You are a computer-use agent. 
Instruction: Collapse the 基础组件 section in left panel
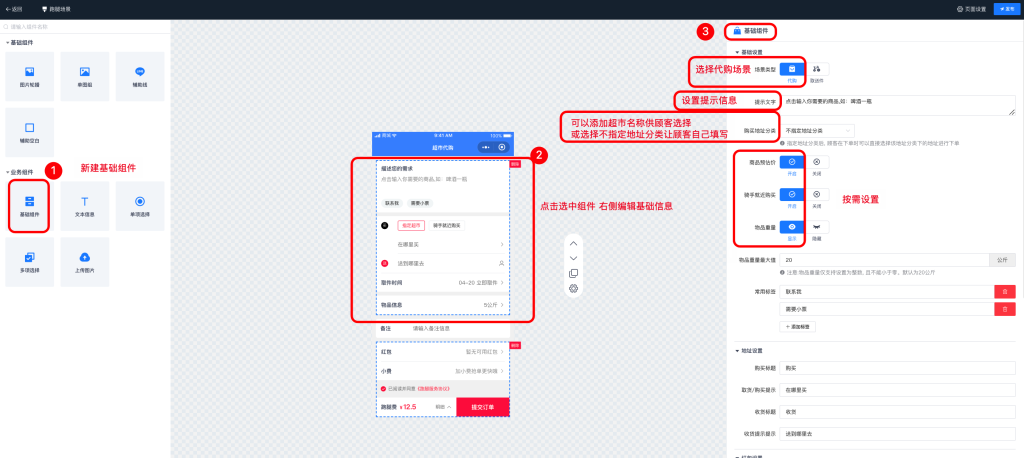(9, 43)
